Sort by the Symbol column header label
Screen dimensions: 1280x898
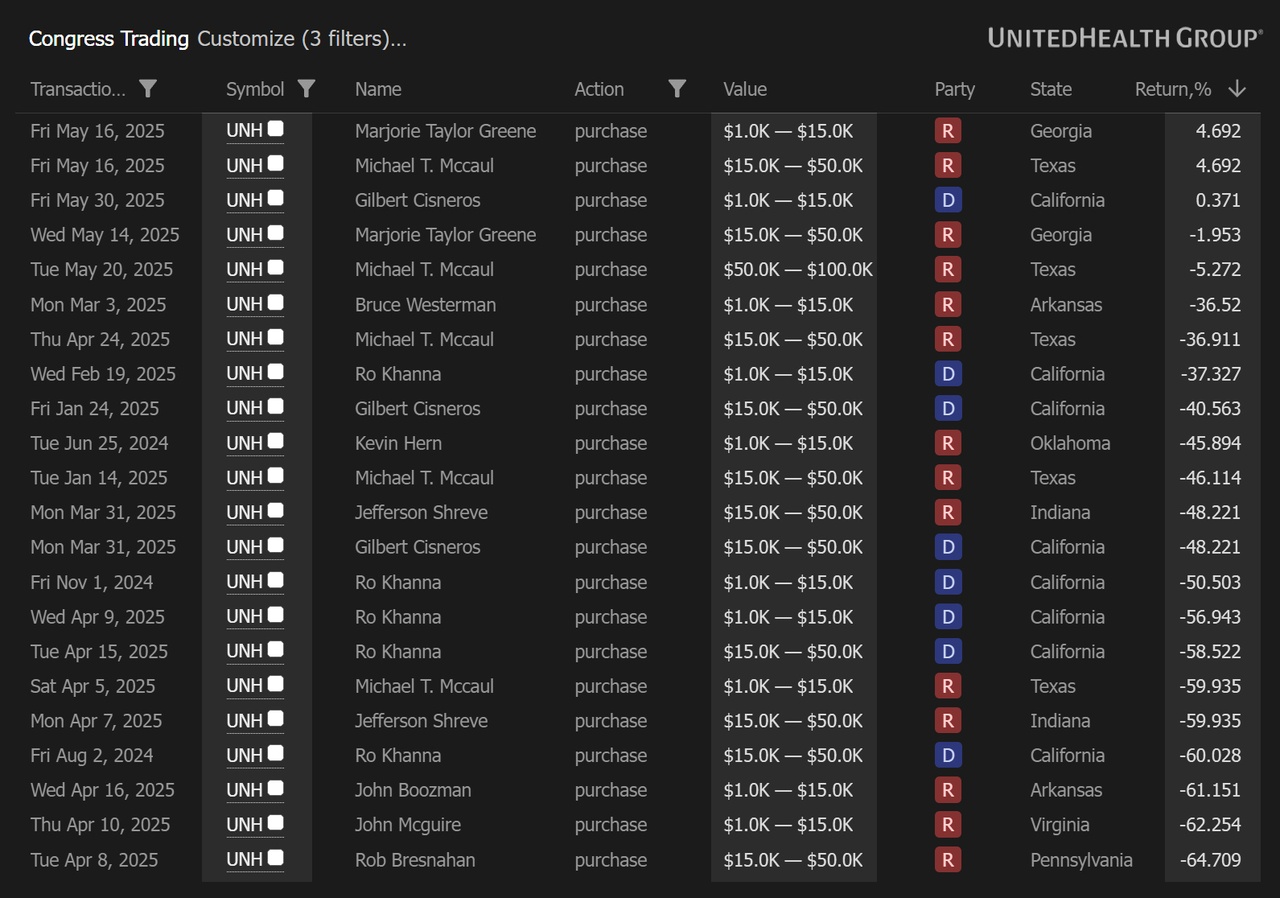255,89
